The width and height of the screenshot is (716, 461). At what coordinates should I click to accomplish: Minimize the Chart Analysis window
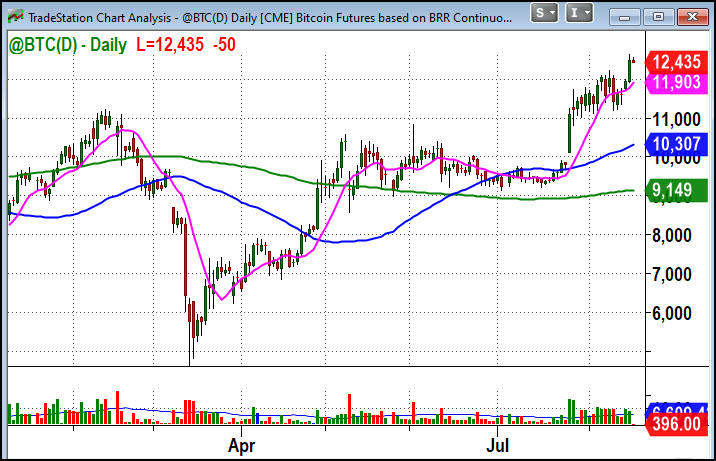[624, 17]
